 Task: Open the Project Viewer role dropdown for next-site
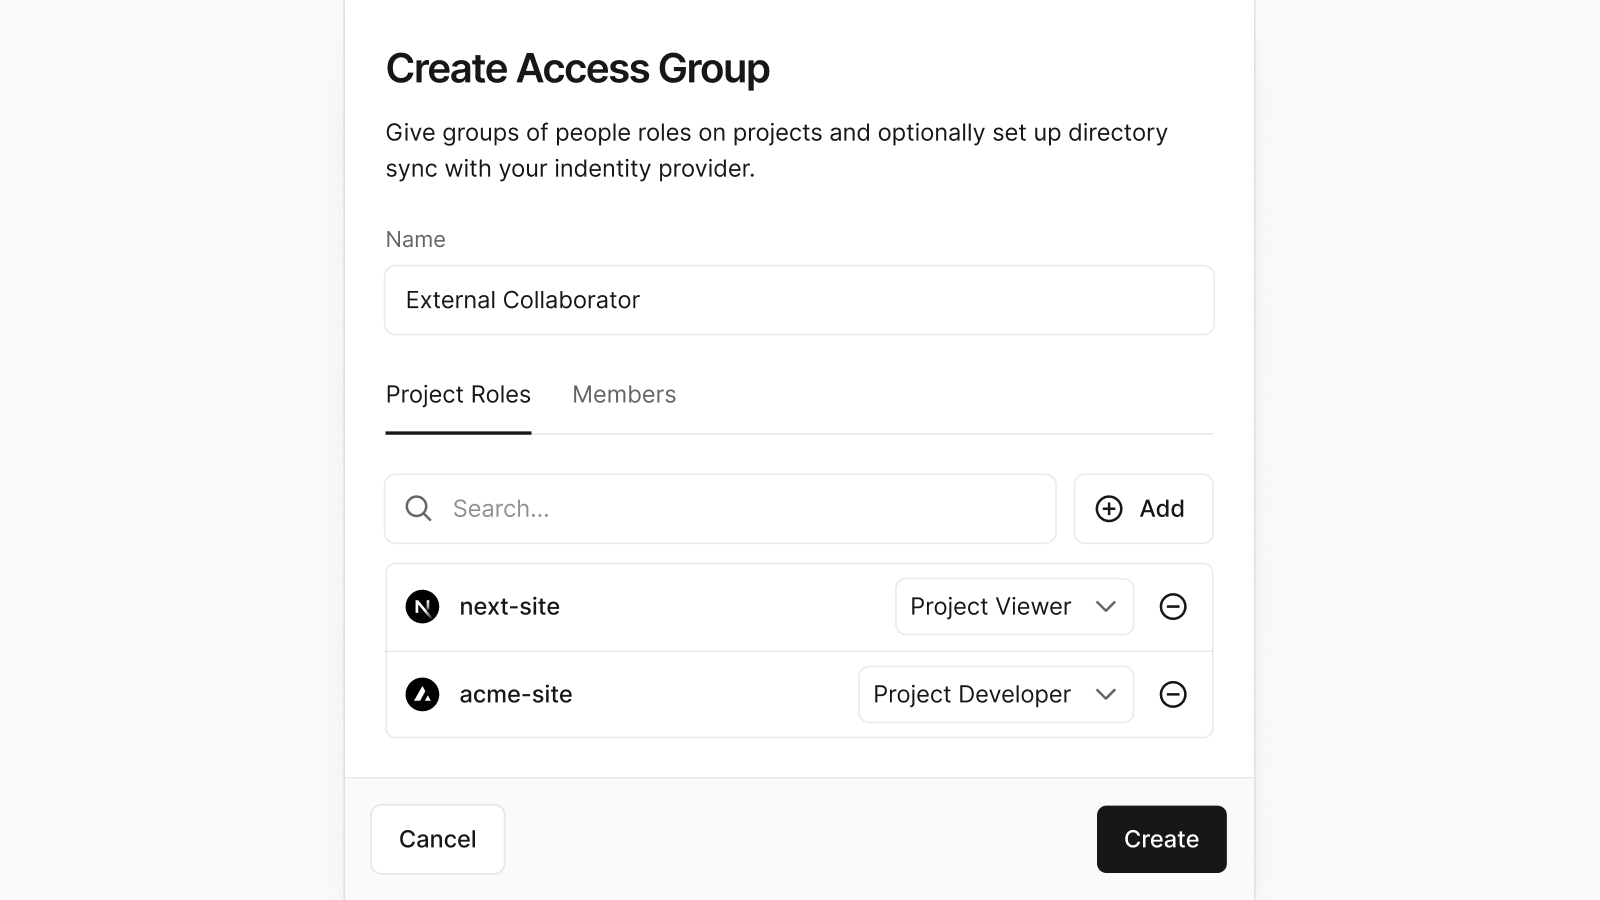(1013, 606)
